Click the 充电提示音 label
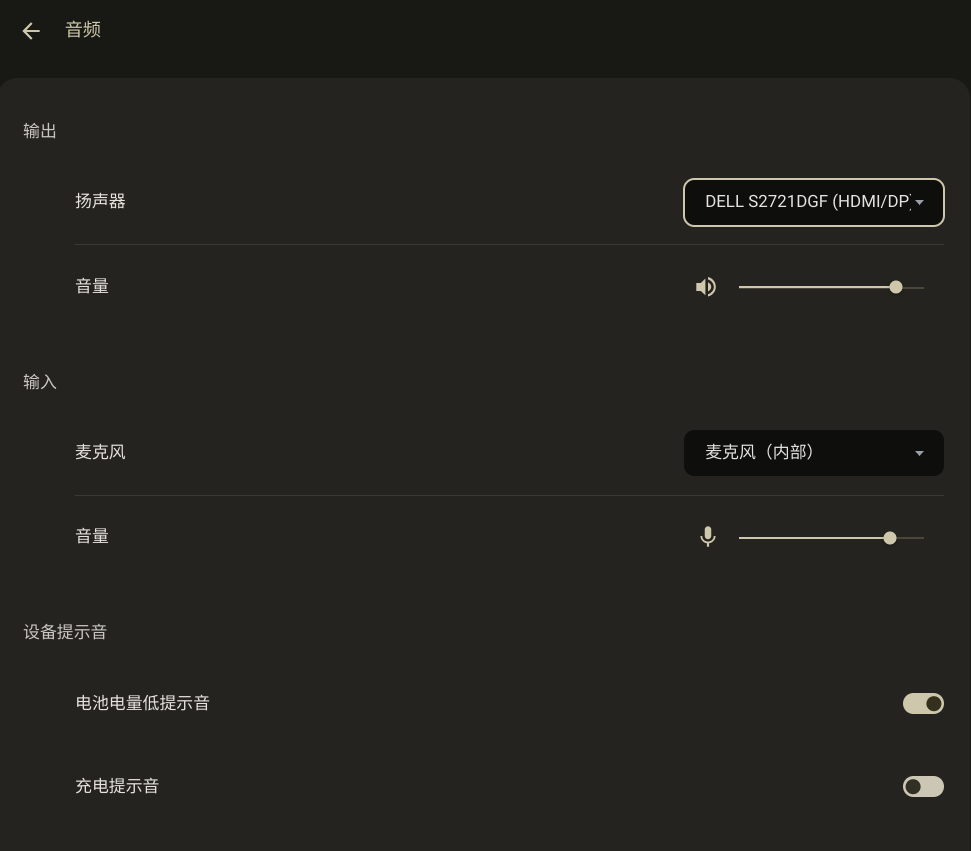The height and width of the screenshot is (851, 971). (117, 786)
